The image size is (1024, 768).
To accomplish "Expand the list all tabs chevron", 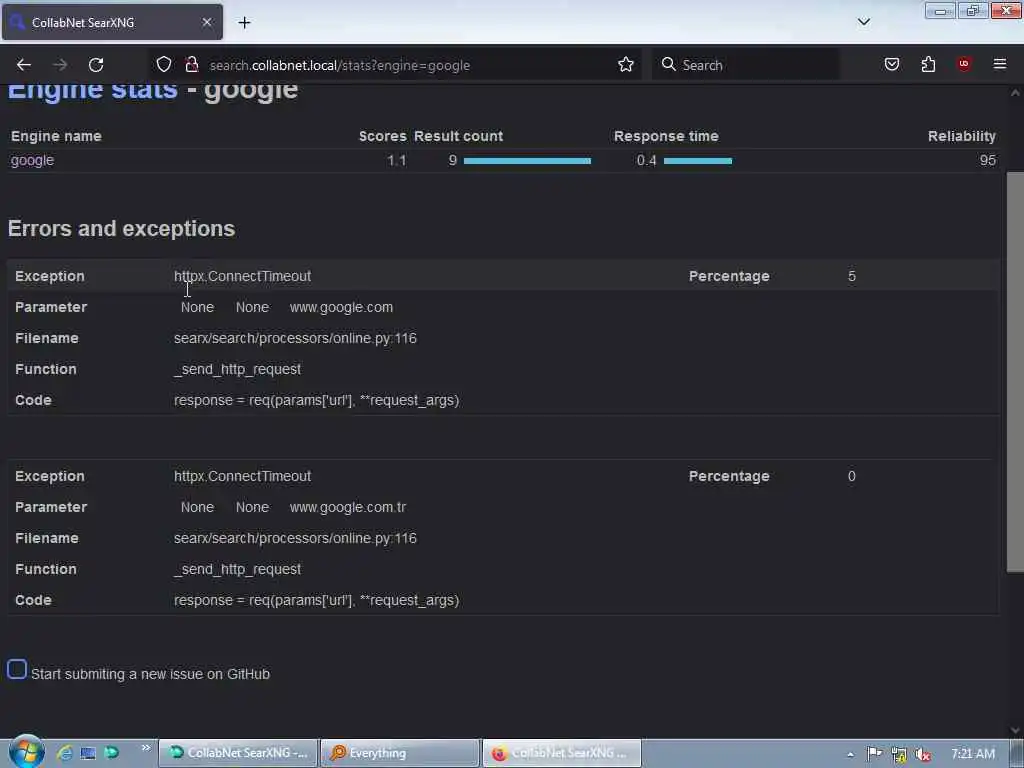I will 863,22.
